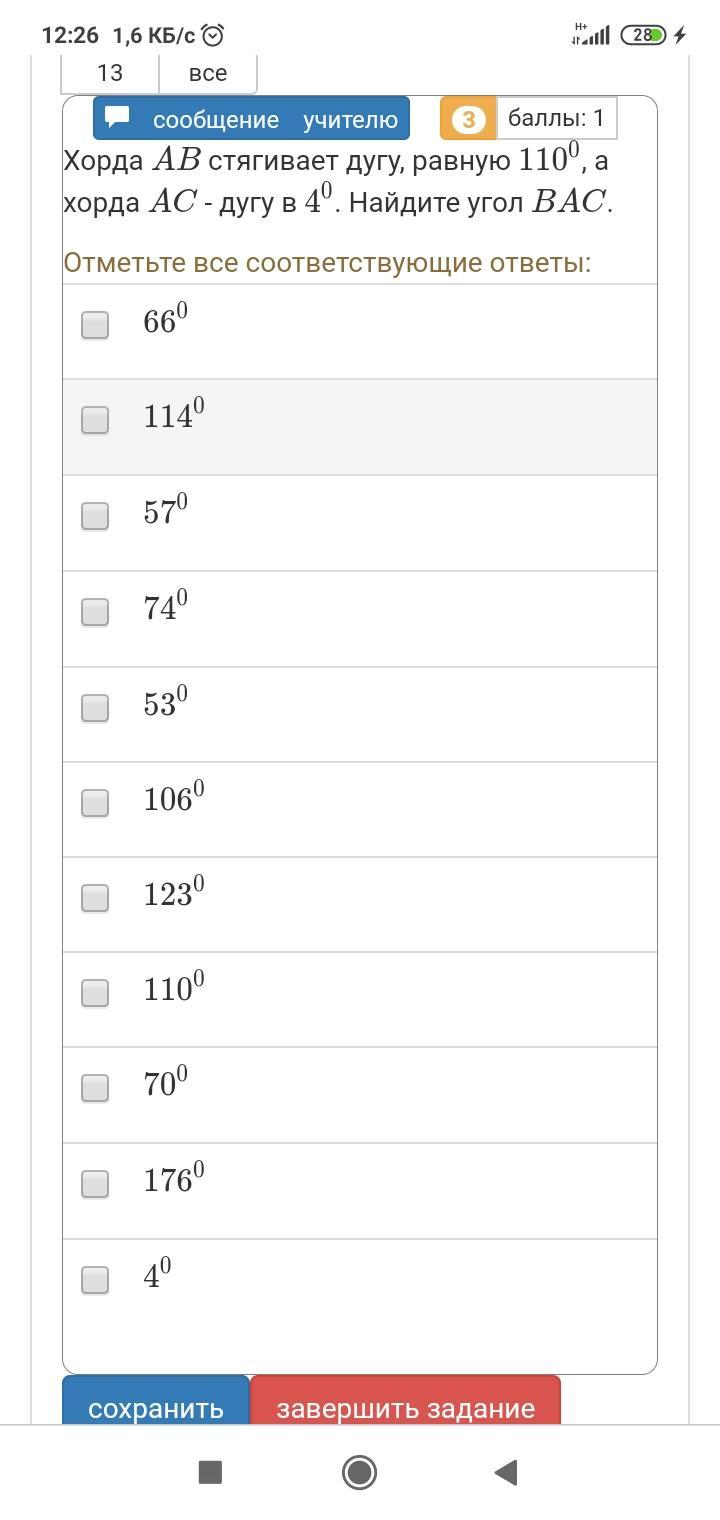Check the 66° answer checkbox
This screenshot has width=720, height=1520.
(x=95, y=325)
